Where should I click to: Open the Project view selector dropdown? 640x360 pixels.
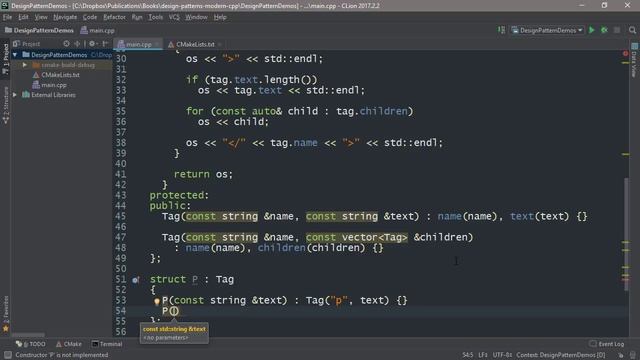click(27, 44)
